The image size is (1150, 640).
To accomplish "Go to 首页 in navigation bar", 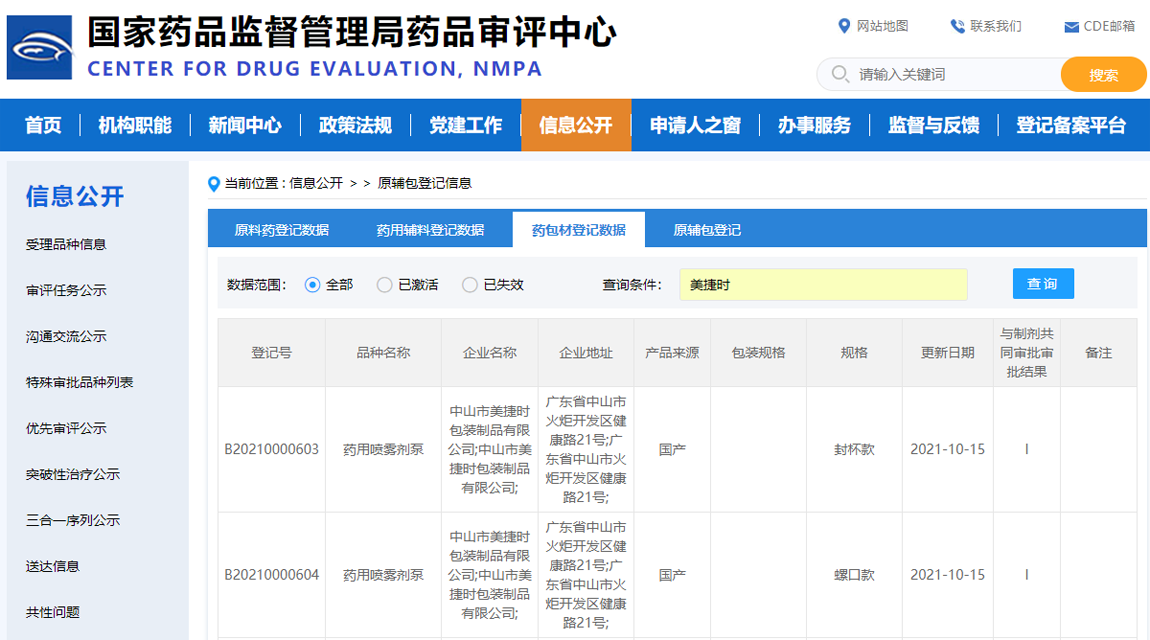I will click(43, 125).
